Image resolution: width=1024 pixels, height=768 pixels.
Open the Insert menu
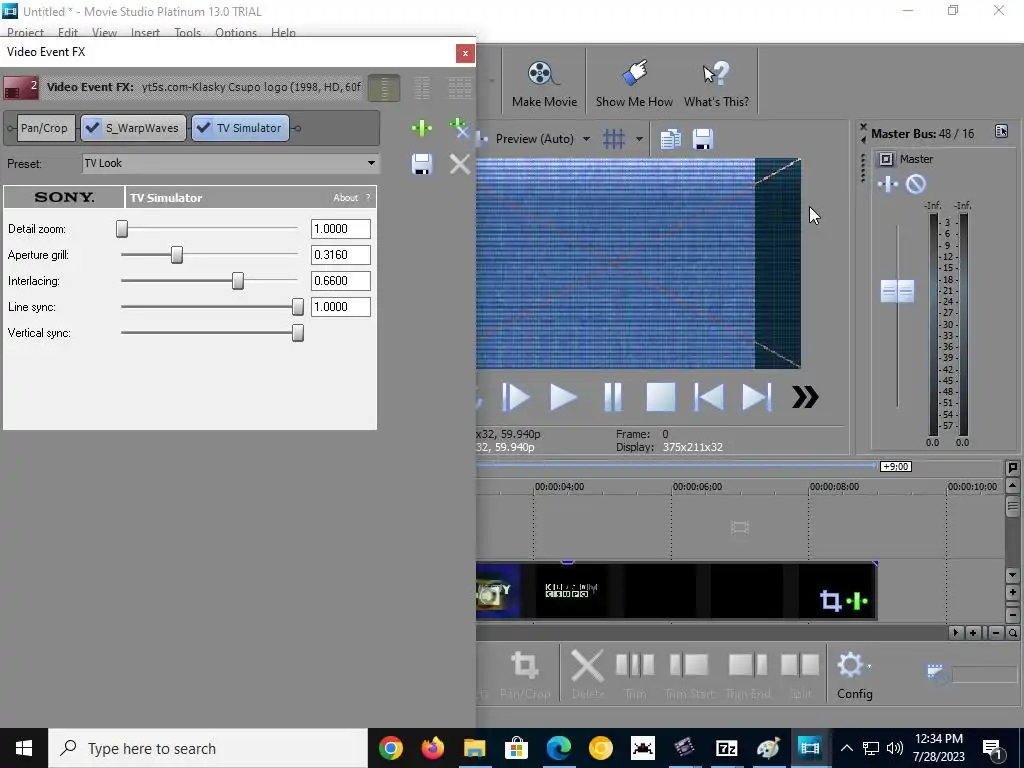coord(145,33)
